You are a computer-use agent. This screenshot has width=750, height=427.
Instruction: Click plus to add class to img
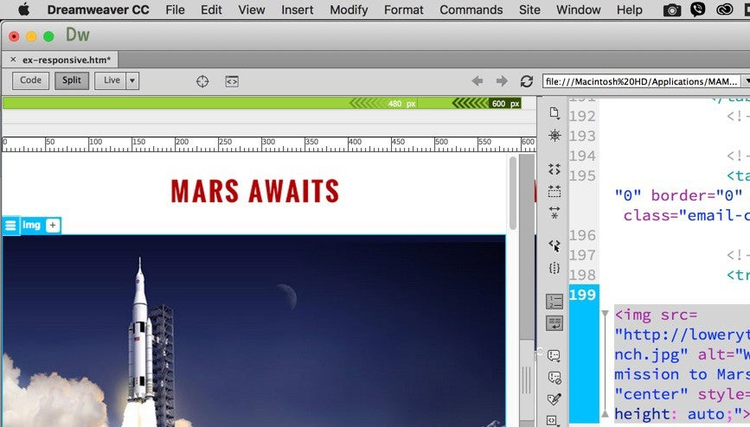pos(53,225)
